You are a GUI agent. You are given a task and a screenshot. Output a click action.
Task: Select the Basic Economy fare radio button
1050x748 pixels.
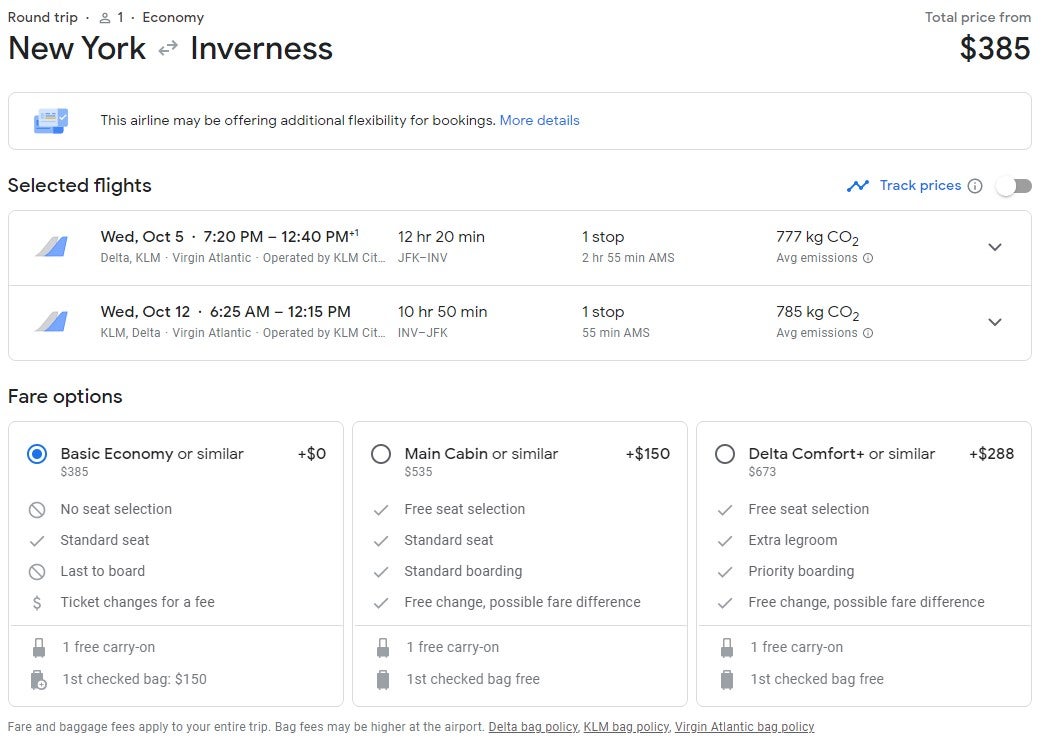click(x=37, y=454)
